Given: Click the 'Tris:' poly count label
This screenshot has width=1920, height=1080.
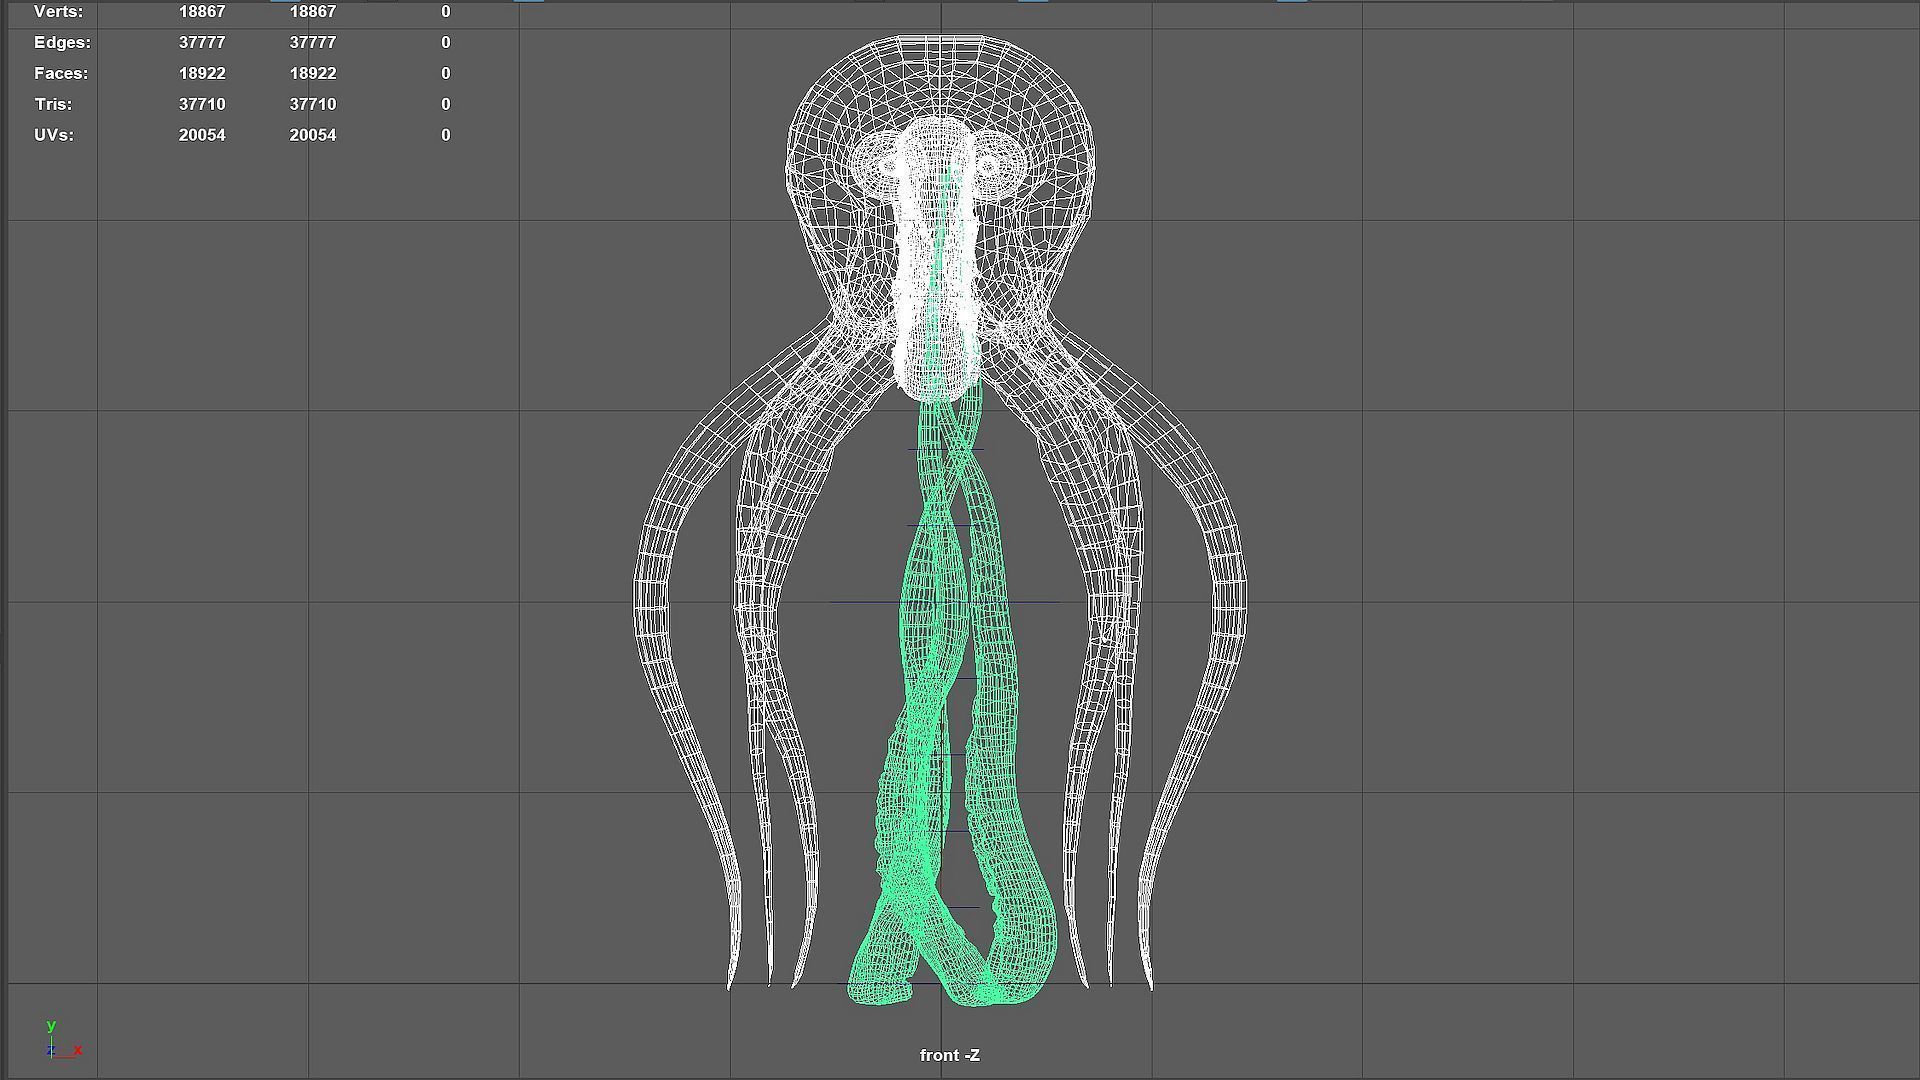Looking at the screenshot, I should pyautogui.click(x=53, y=104).
